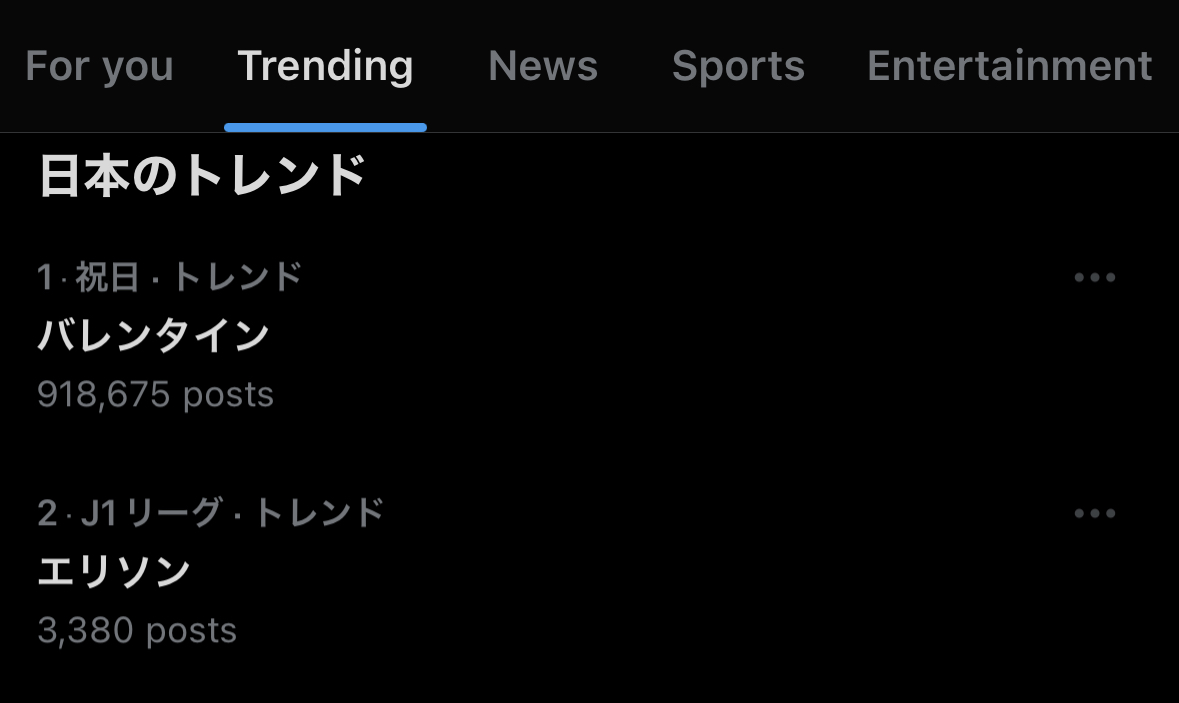Click the 918,675 posts count

click(155, 395)
